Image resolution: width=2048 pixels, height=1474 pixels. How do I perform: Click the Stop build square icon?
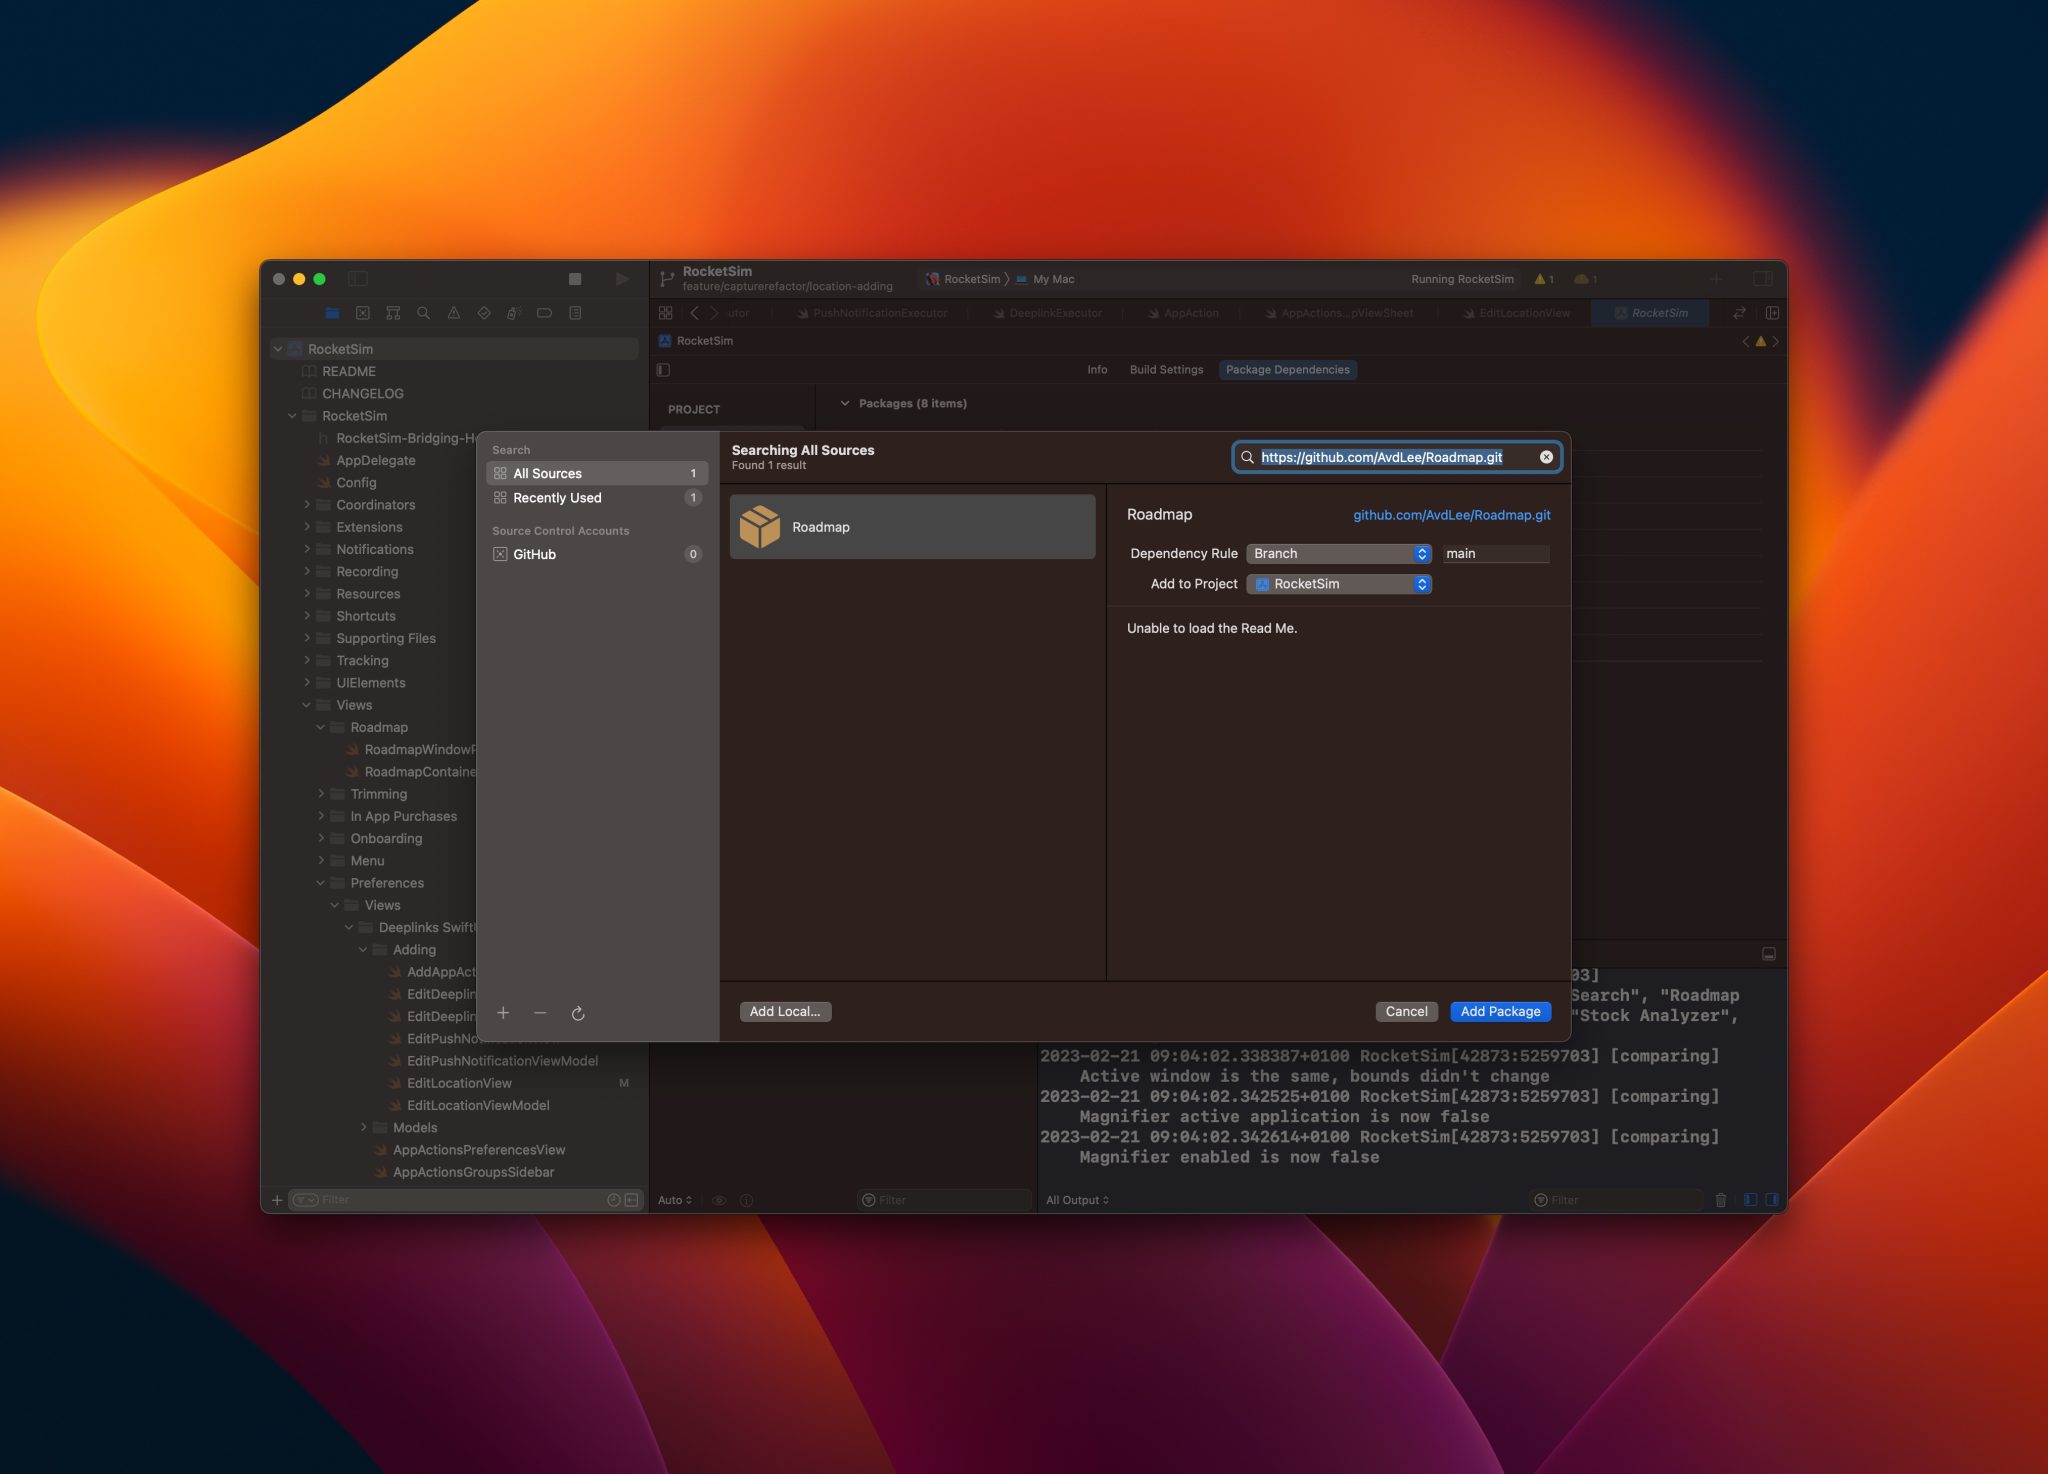pyautogui.click(x=575, y=279)
